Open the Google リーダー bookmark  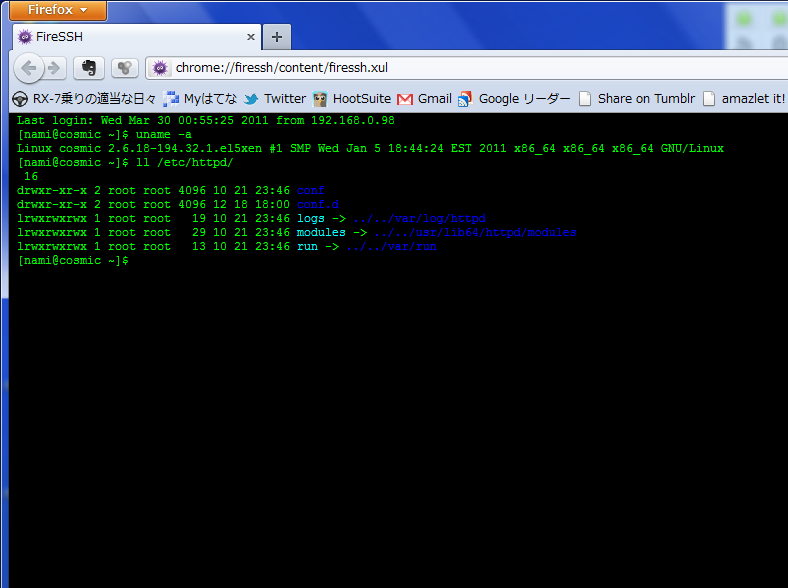point(514,99)
